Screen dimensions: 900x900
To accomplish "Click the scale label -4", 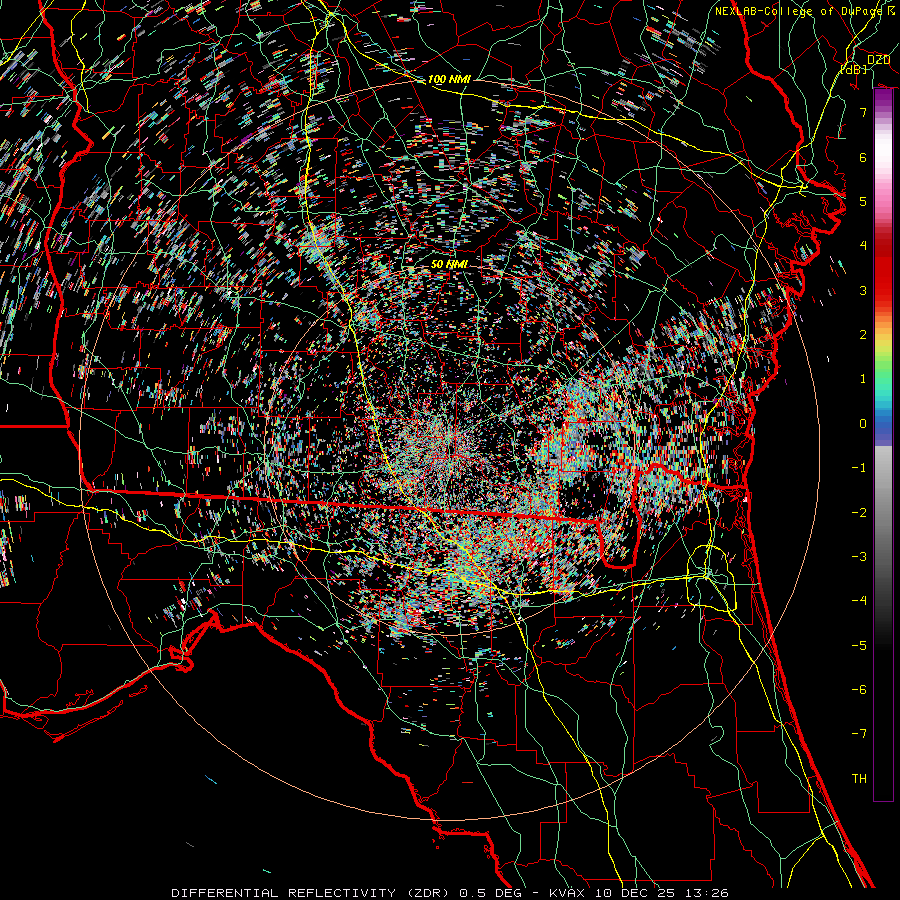I will point(859,601).
